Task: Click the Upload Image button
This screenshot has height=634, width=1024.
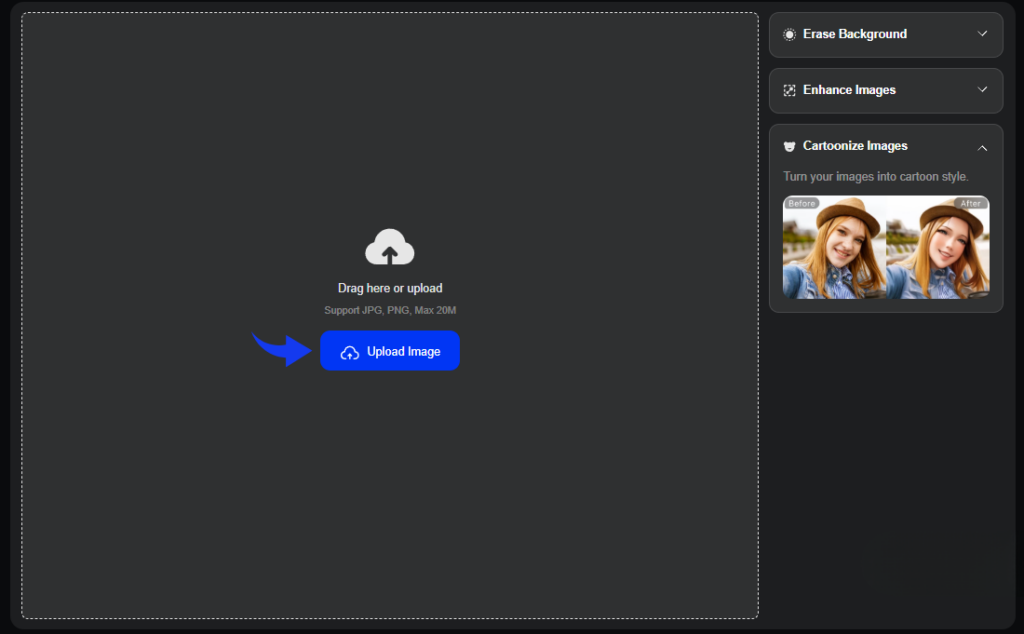Action: click(390, 351)
